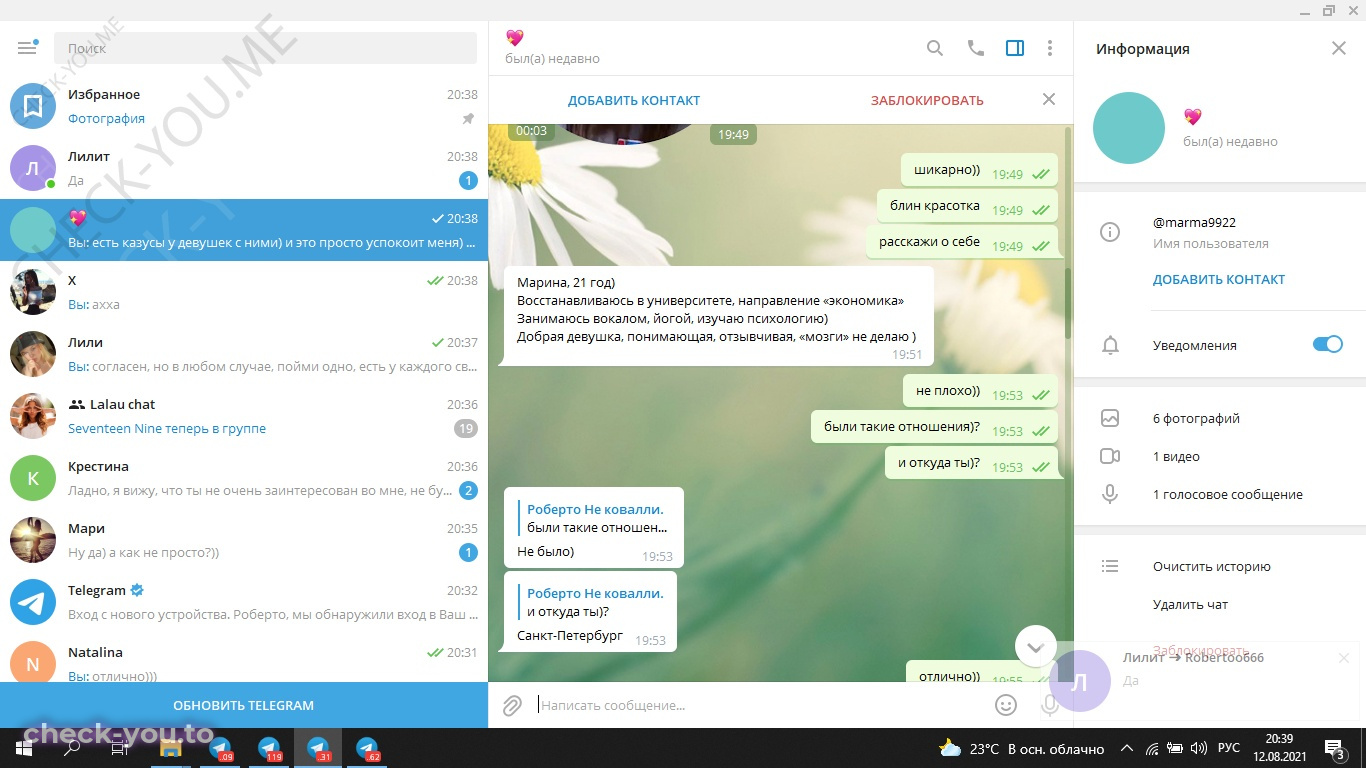1366x768 pixels.
Task: Search within the current chat
Action: pyautogui.click(x=935, y=48)
